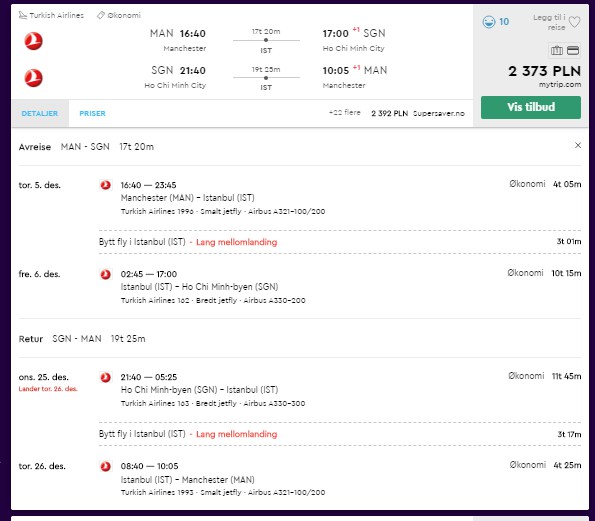Click the MAN 16:40 departure summary
The height and width of the screenshot is (521, 595).
[178, 33]
